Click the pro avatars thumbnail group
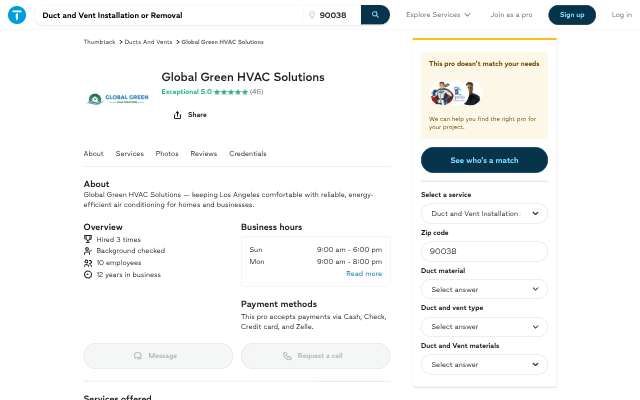This screenshot has height=400, width=640. click(x=455, y=93)
